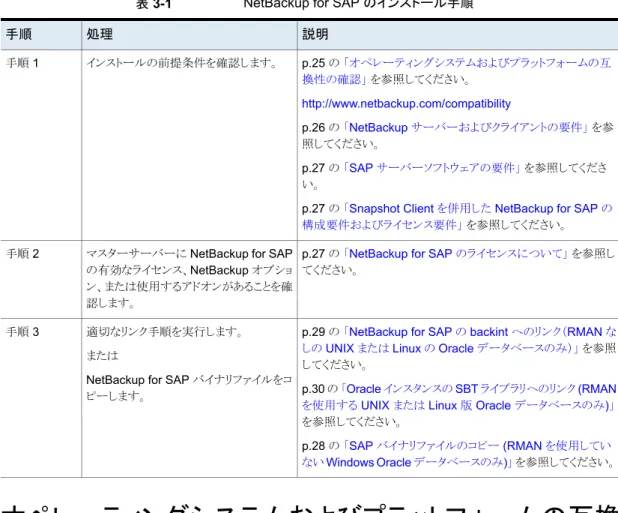Open the backint へのリンク (RMAN なし) link

459,340
